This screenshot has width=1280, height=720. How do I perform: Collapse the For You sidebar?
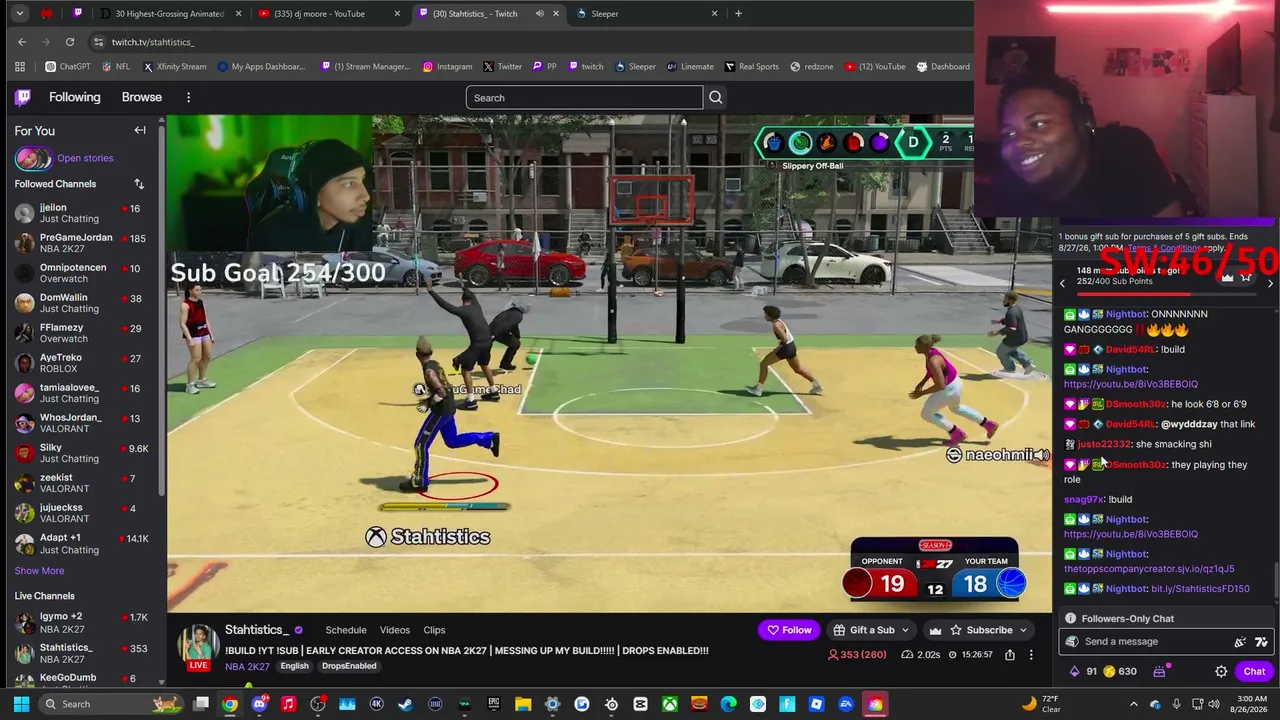(140, 130)
